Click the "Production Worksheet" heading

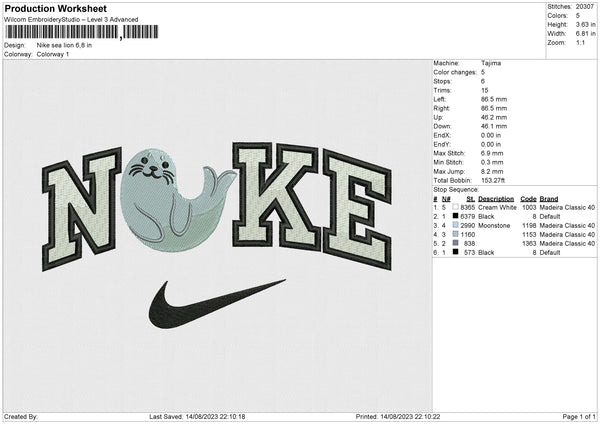coord(55,8)
